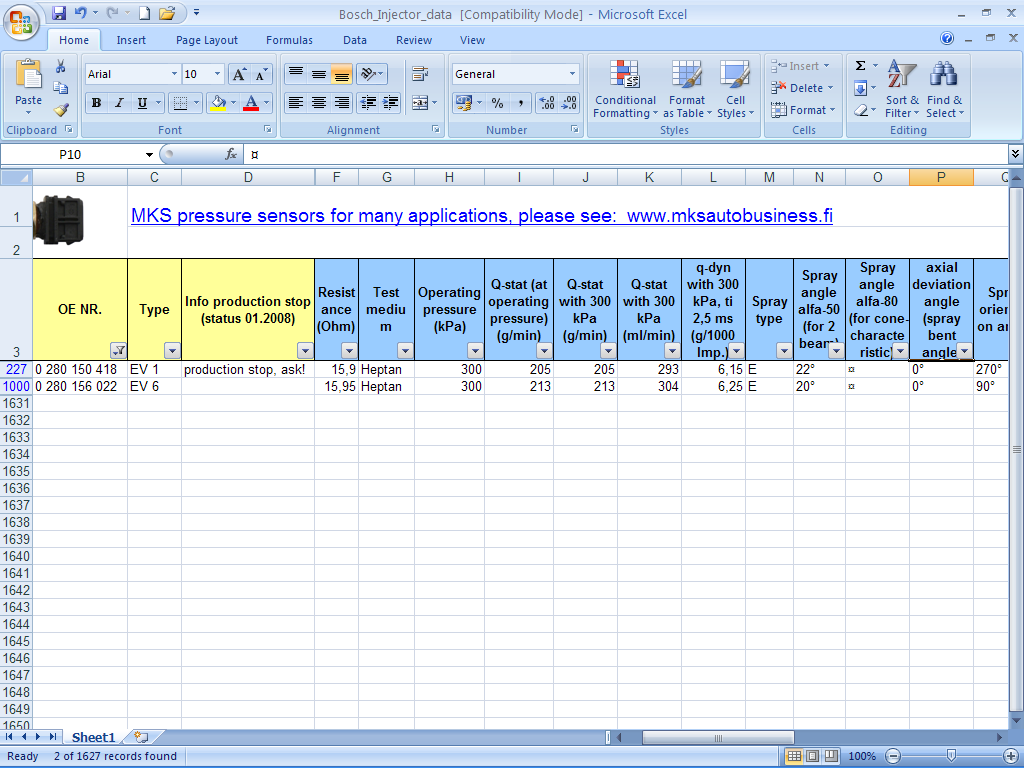1024x768 pixels.
Task: Open Conditional Formatting options
Action: tap(625, 89)
